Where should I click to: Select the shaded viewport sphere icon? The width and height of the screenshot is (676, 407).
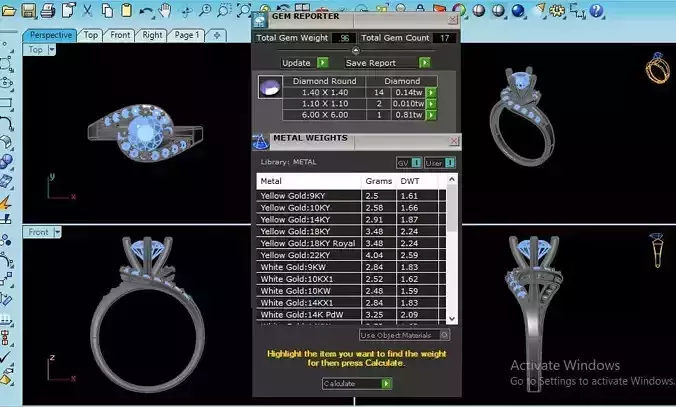pos(479,10)
